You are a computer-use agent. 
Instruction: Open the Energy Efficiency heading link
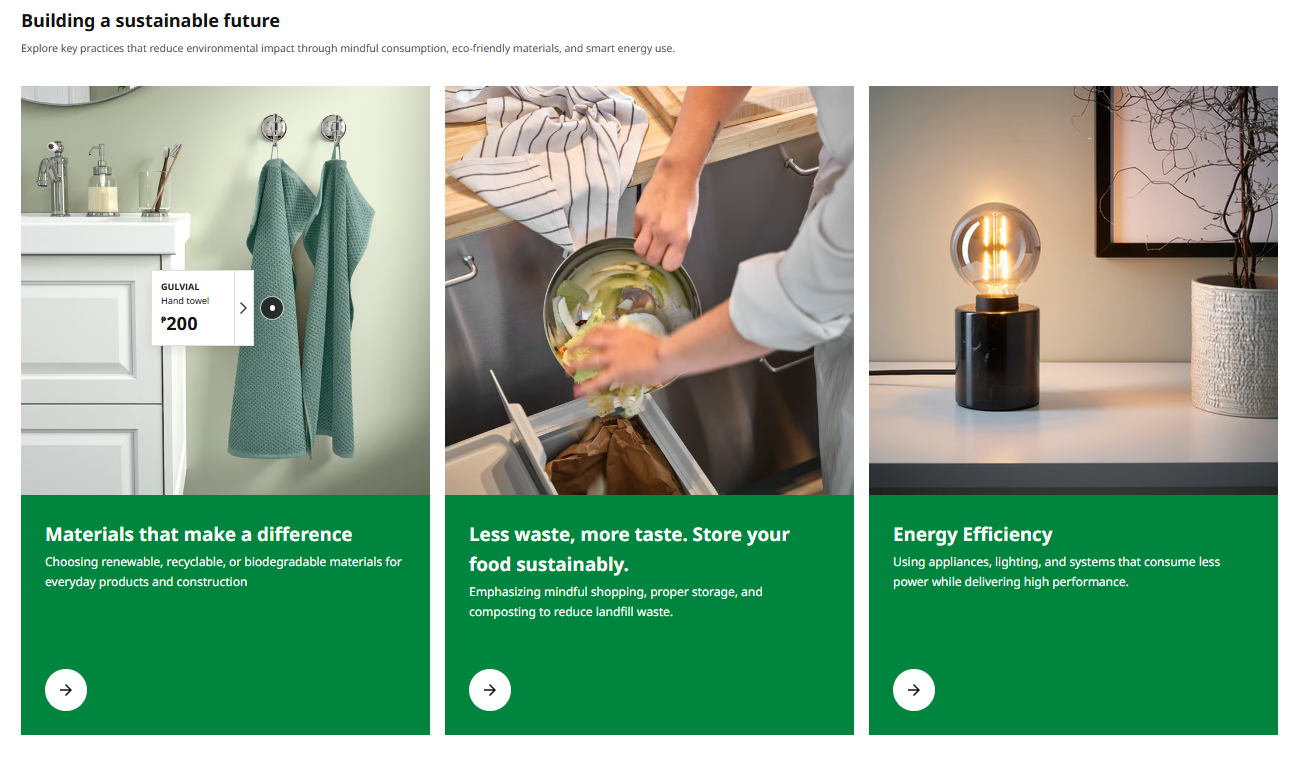[972, 534]
